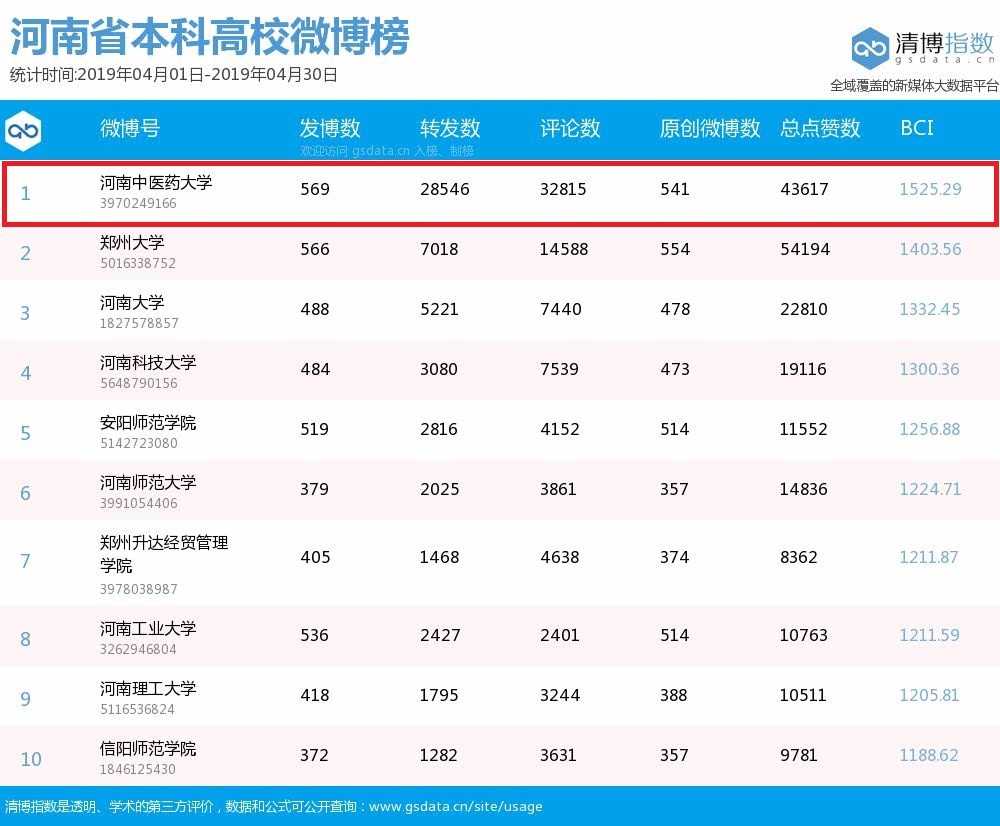Click the infinity hexagon icon in table header
The height and width of the screenshot is (826, 1000).
click(x=23, y=130)
